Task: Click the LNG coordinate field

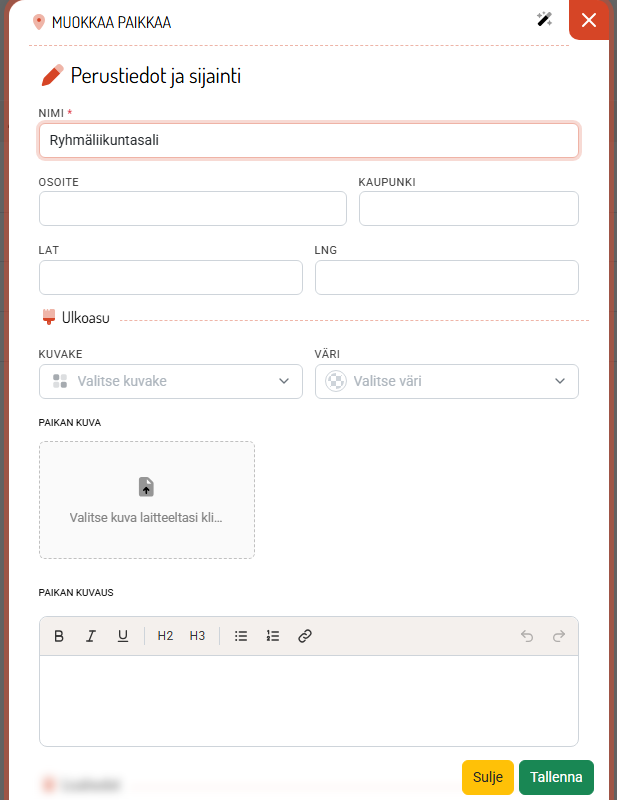Action: click(x=447, y=278)
